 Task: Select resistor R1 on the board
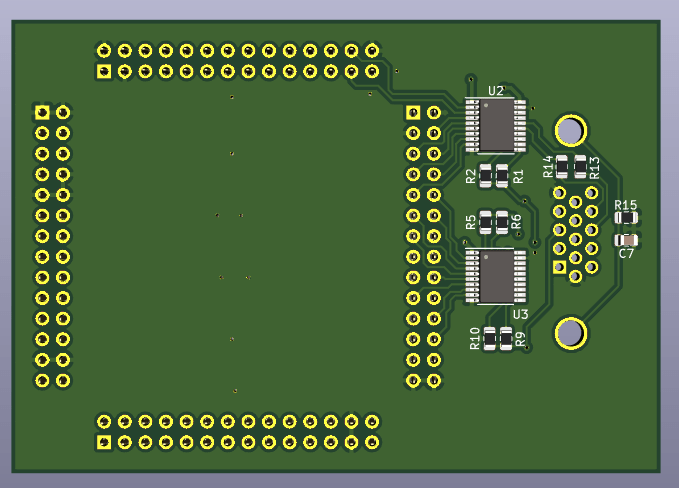[503, 176]
